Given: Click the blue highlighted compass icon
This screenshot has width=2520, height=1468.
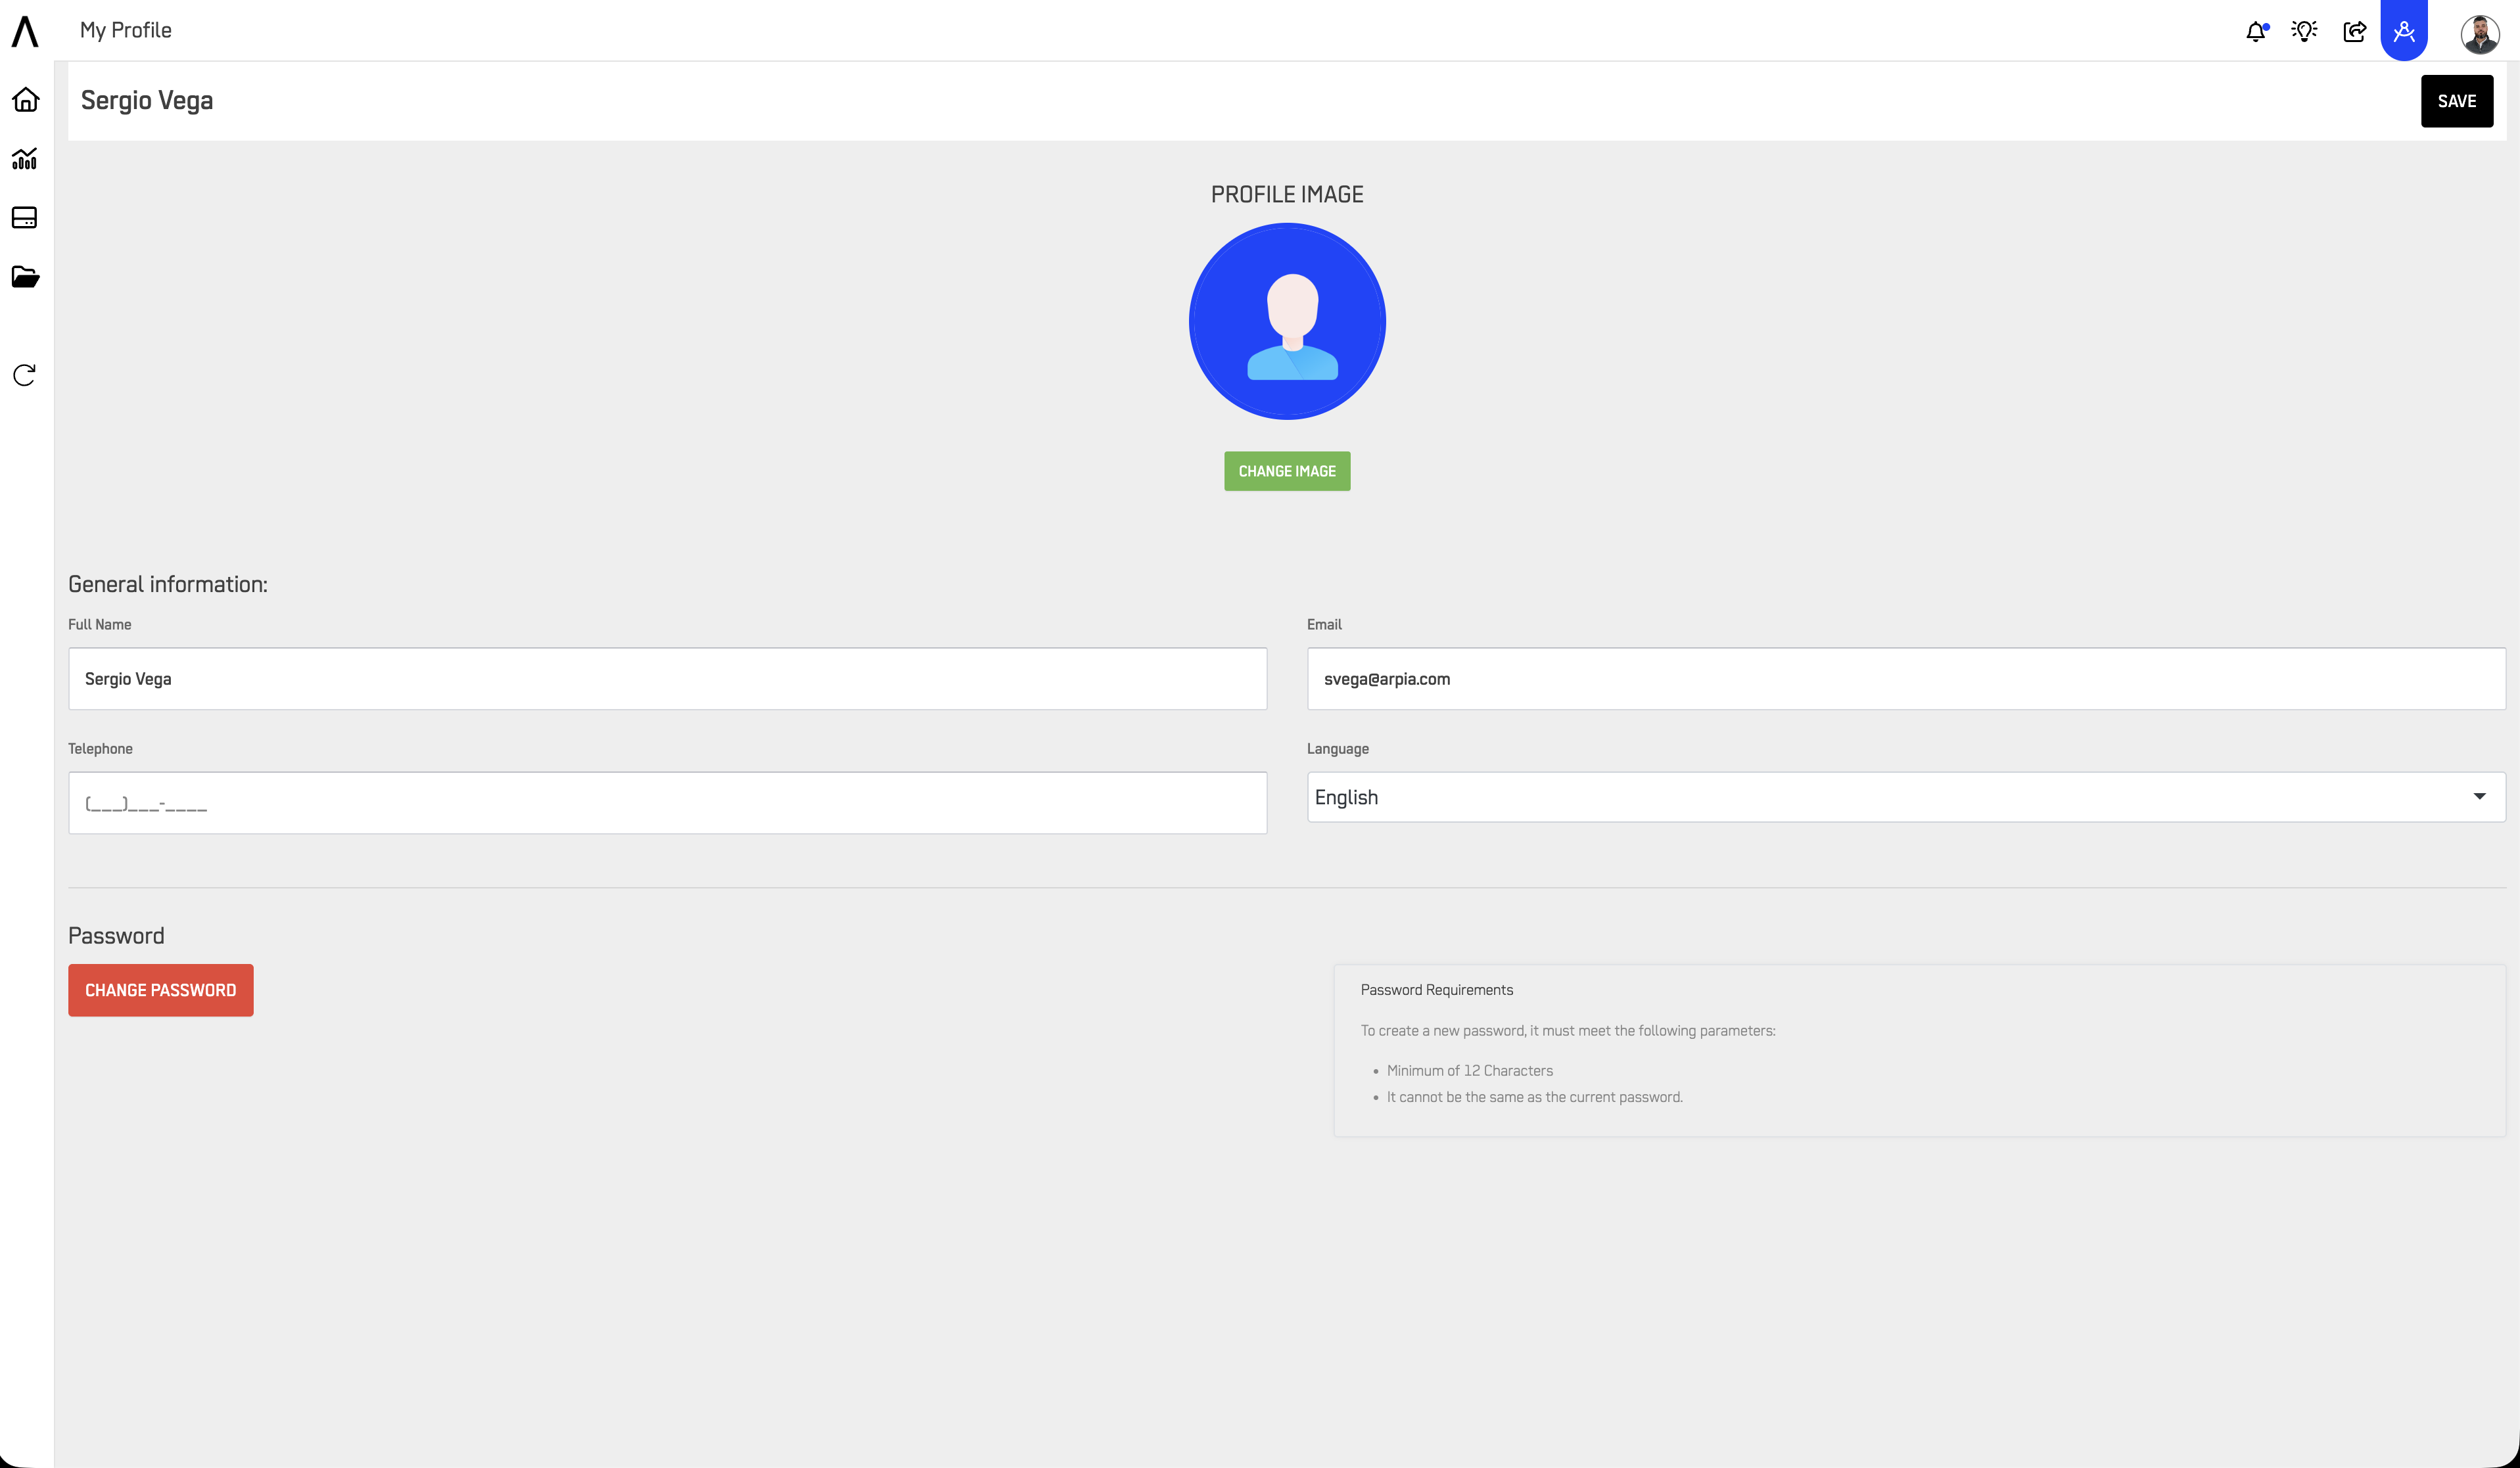Looking at the screenshot, I should (2404, 31).
